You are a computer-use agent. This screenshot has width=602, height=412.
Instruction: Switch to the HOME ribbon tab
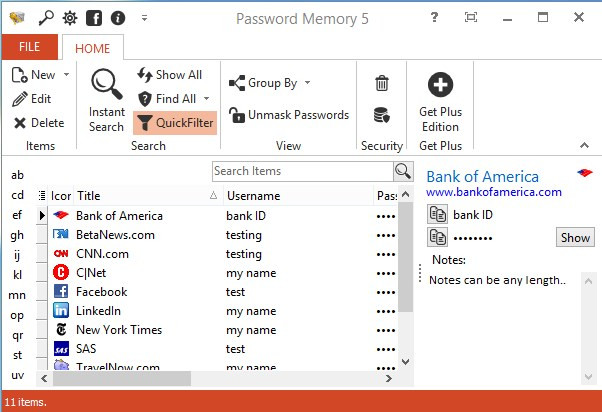[x=93, y=48]
